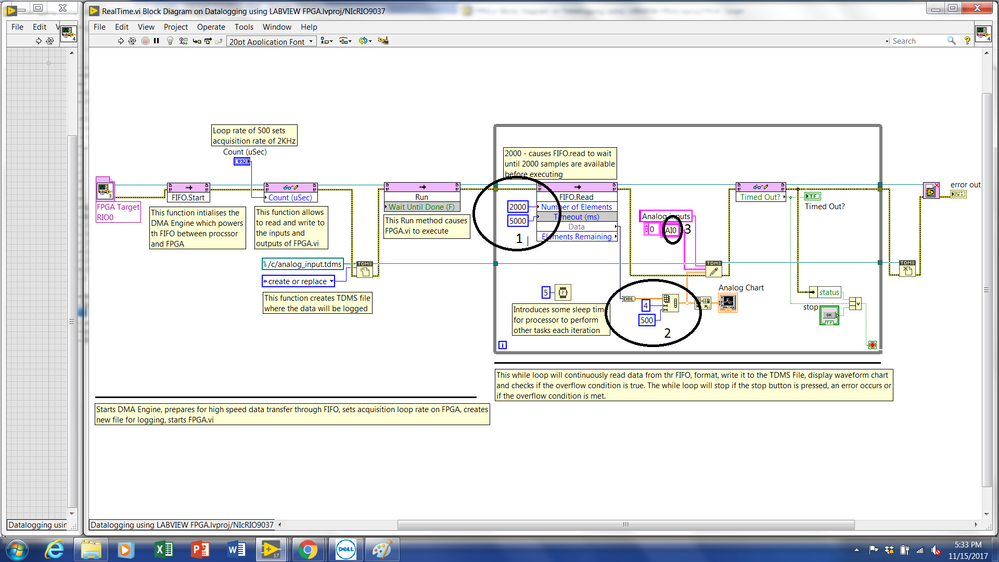Open the Tools menu
The width and height of the screenshot is (999, 562).
point(243,27)
